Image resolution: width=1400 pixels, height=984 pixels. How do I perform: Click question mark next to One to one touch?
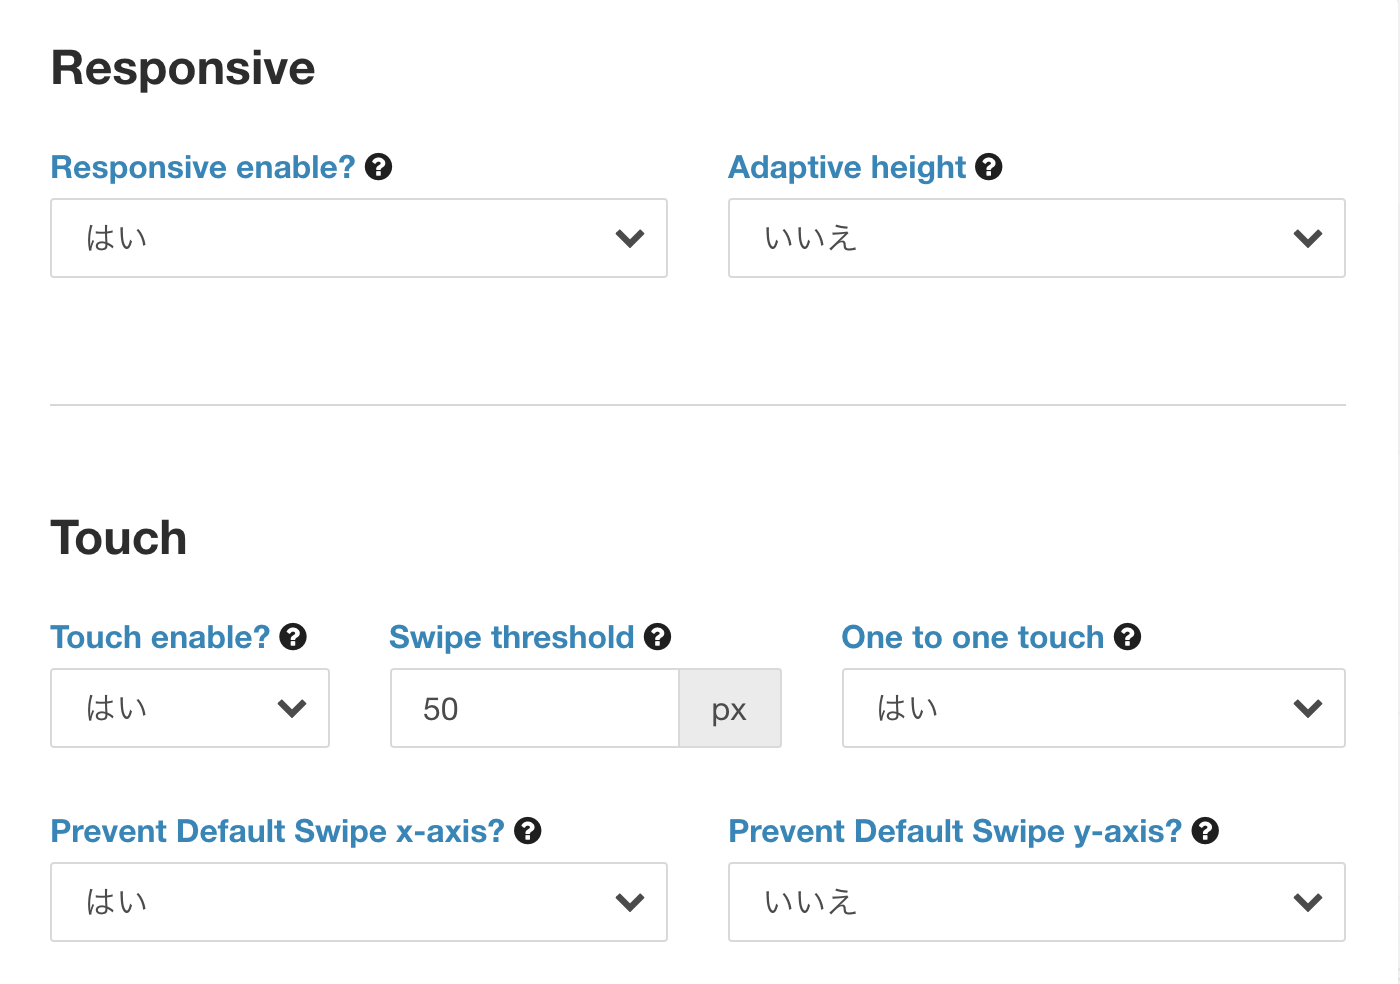pos(1127,637)
